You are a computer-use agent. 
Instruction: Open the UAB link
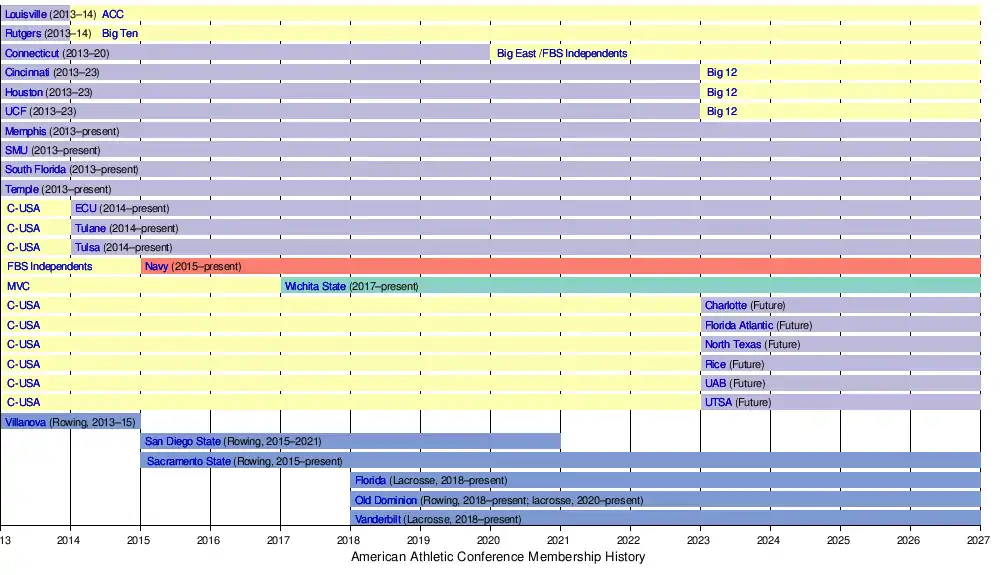(x=716, y=383)
